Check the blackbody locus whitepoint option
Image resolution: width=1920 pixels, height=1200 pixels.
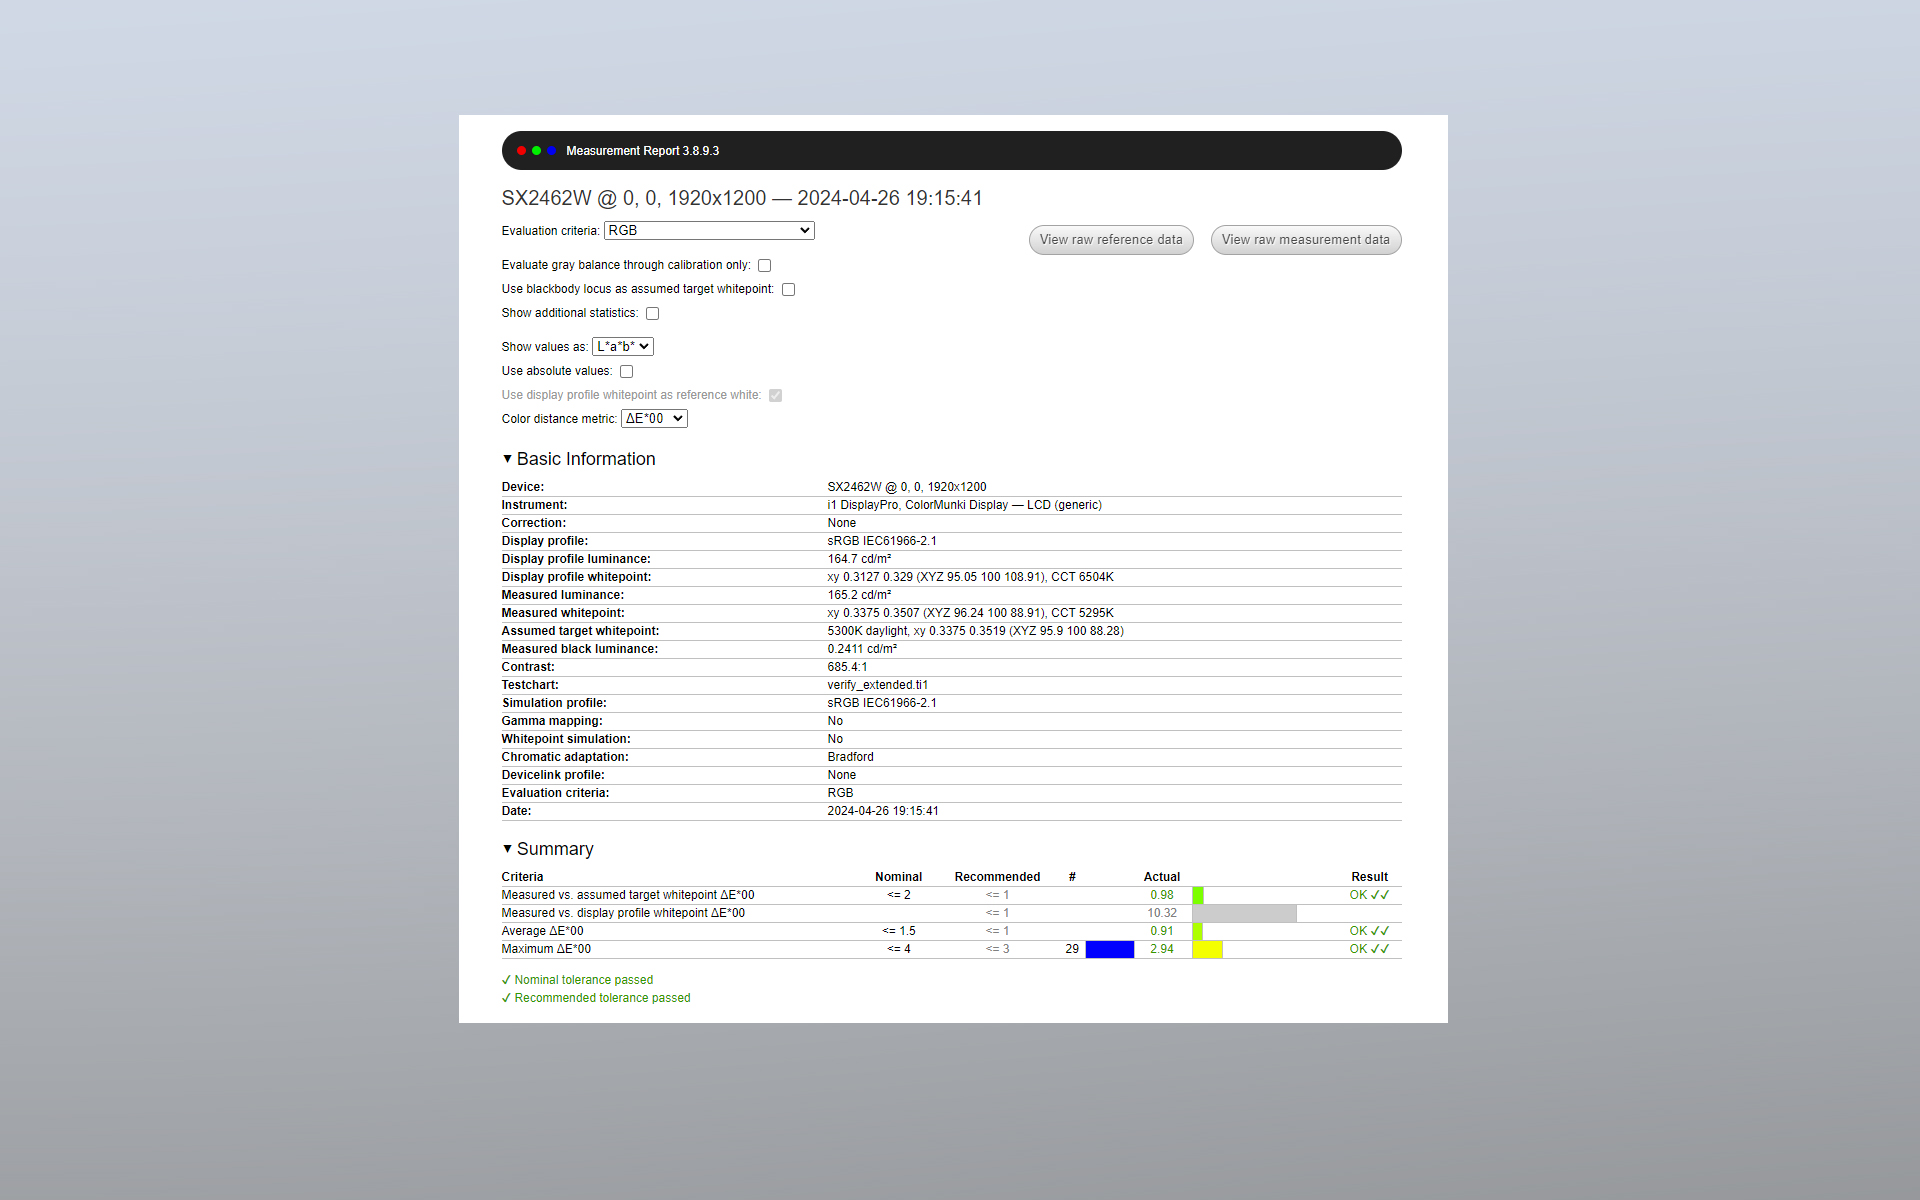pyautogui.click(x=788, y=290)
